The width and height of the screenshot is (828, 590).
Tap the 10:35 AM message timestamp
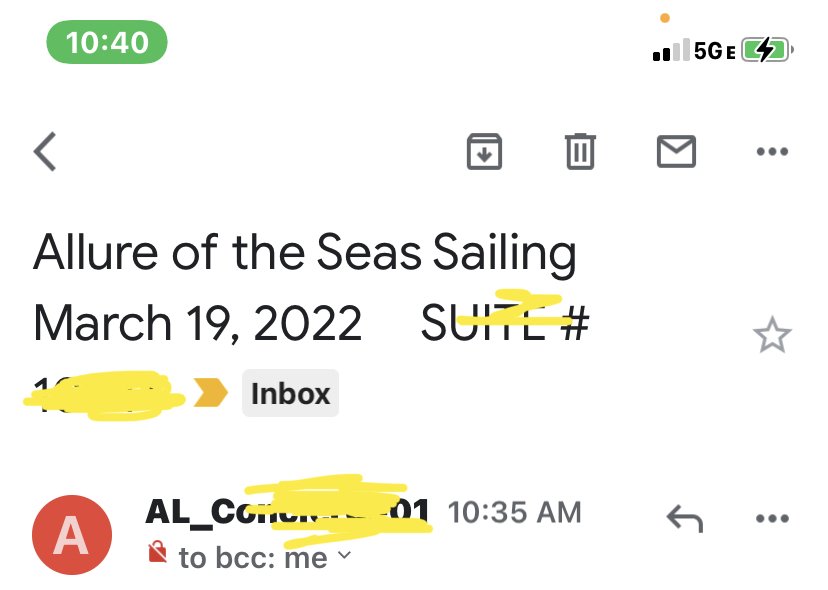514,512
